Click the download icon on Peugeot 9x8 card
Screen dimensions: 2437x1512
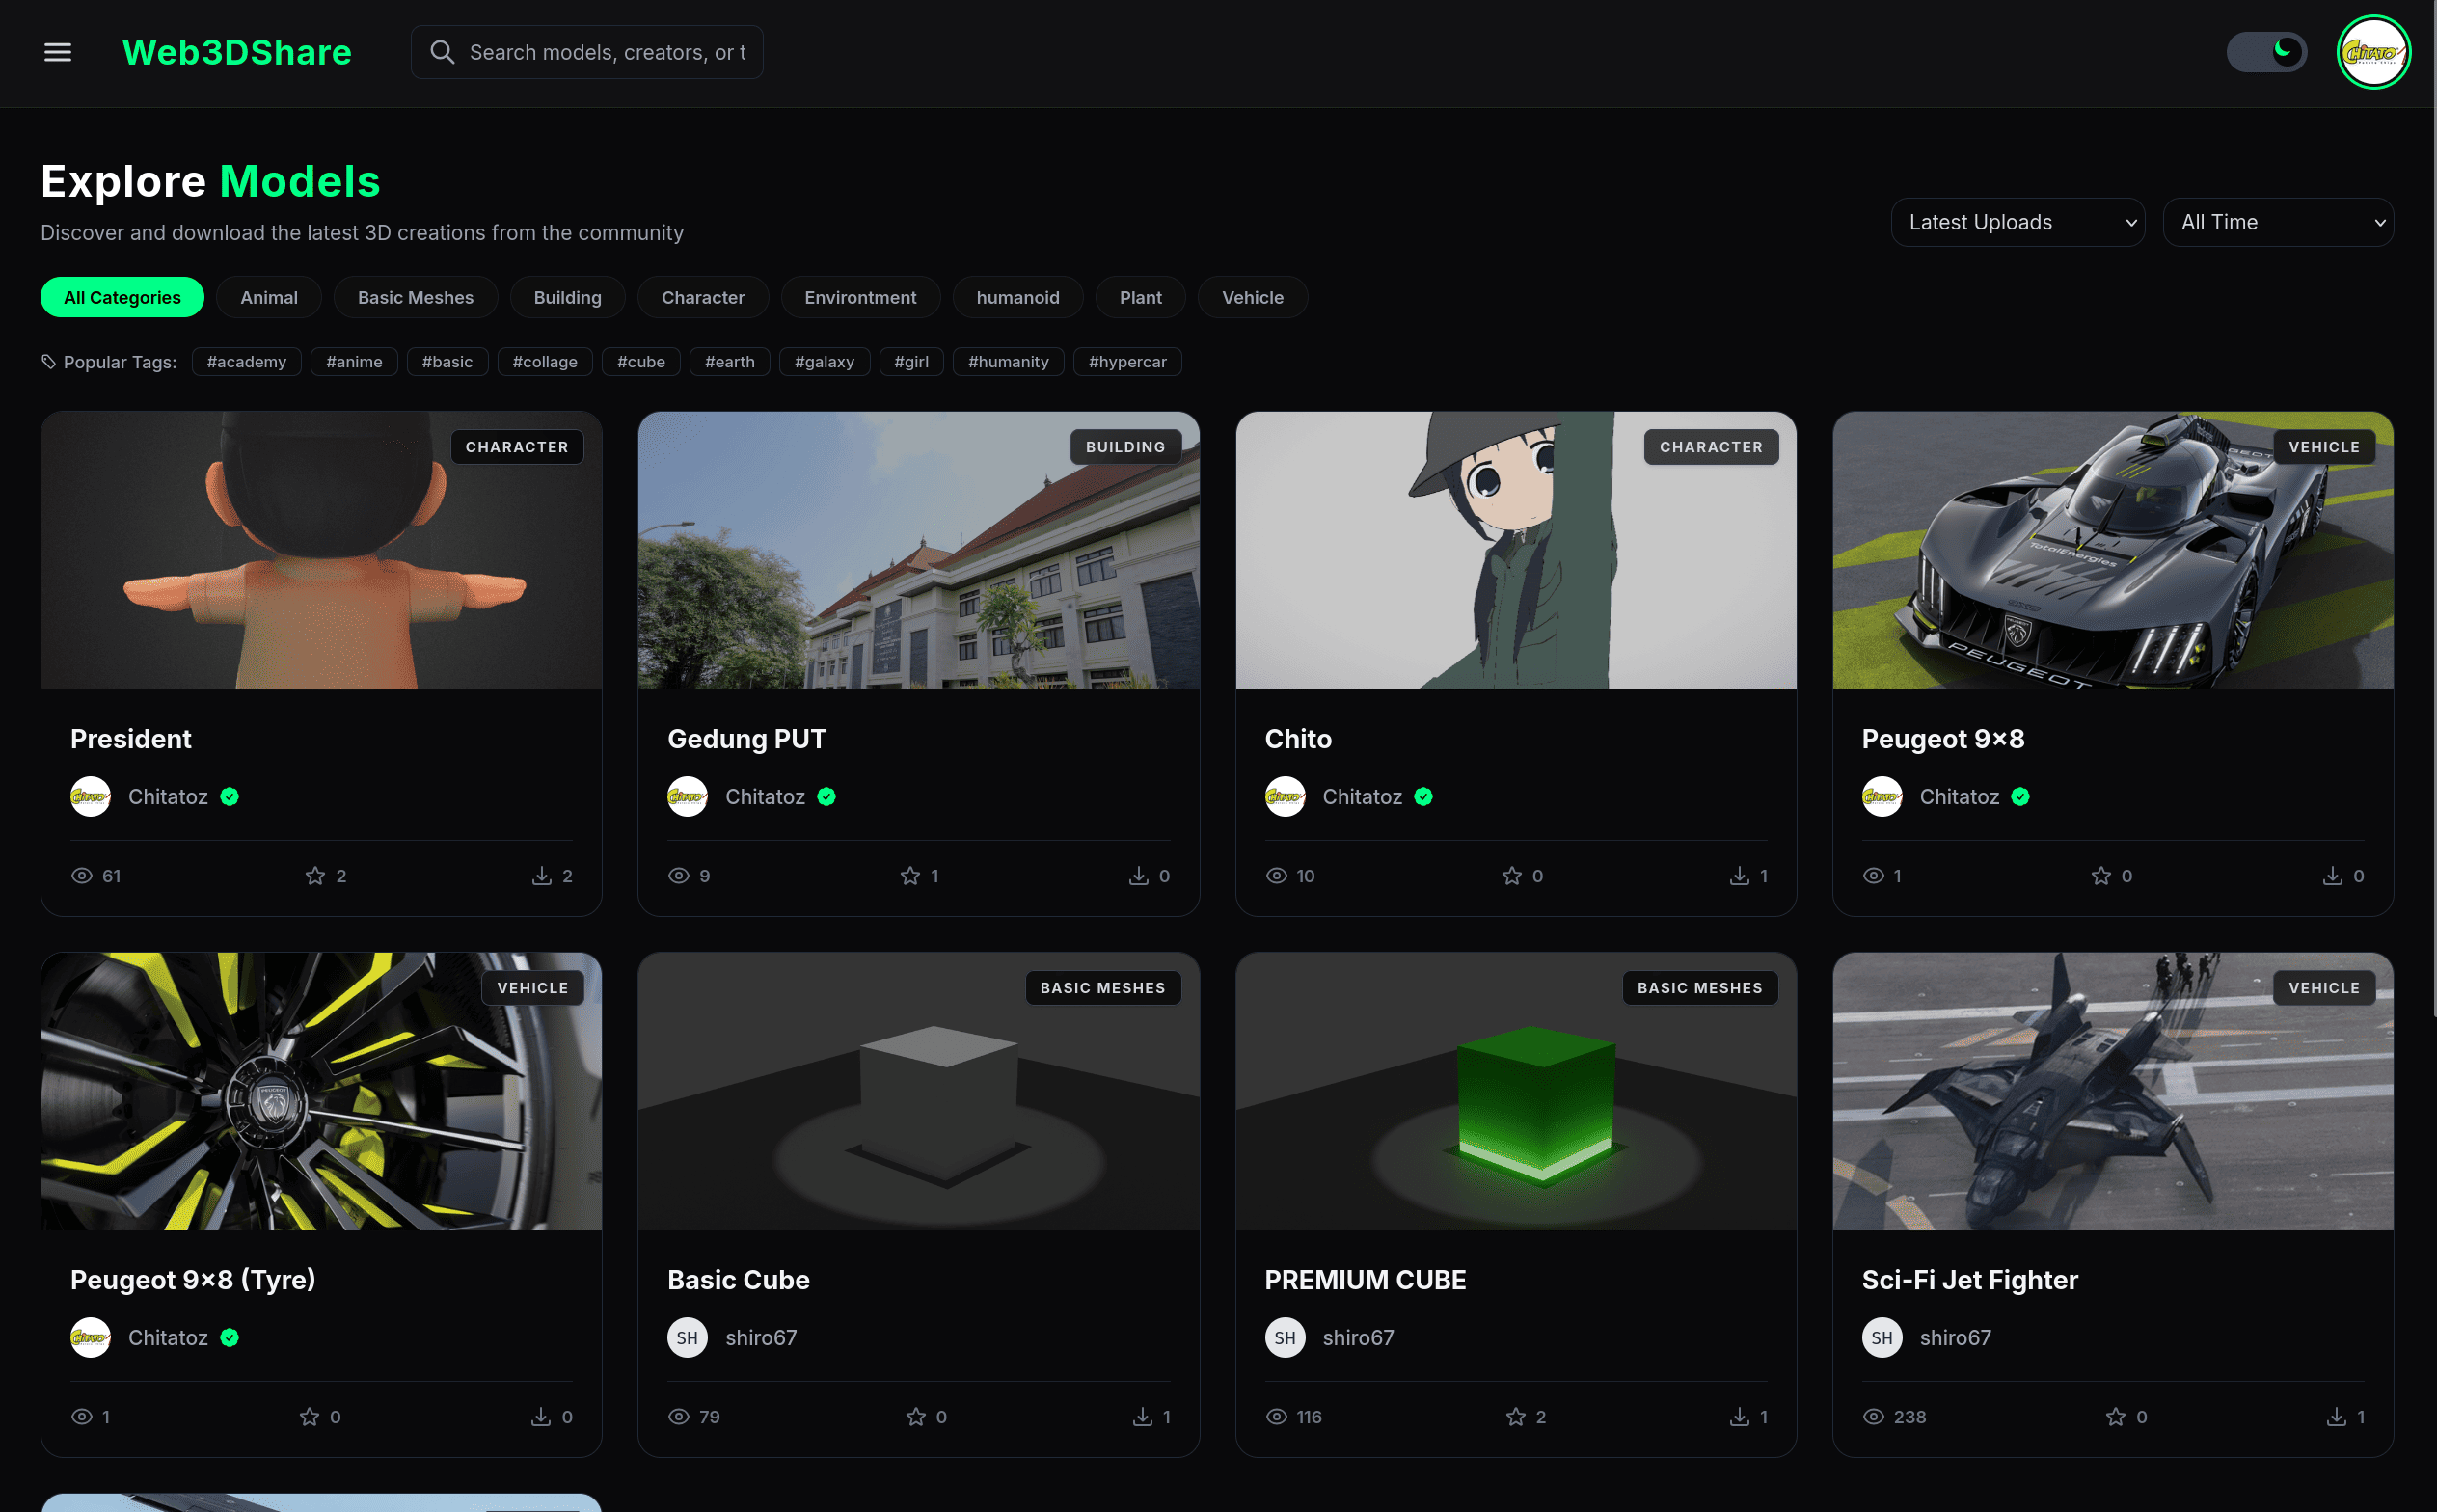2332,876
